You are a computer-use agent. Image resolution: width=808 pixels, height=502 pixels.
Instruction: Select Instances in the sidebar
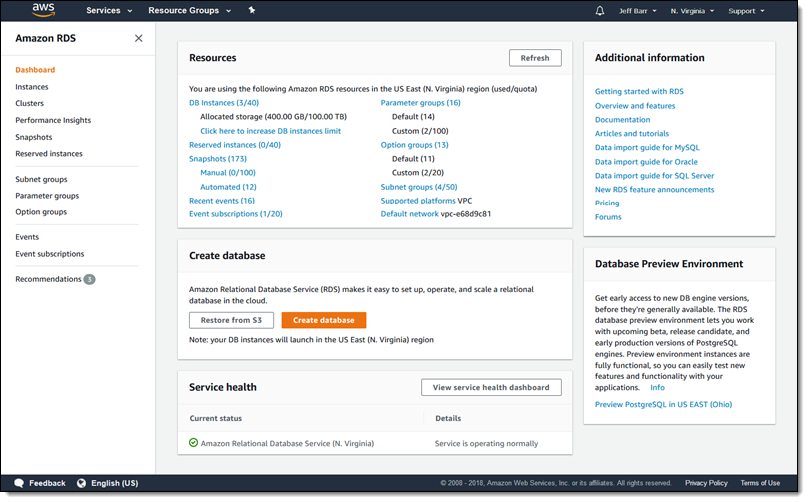point(32,87)
